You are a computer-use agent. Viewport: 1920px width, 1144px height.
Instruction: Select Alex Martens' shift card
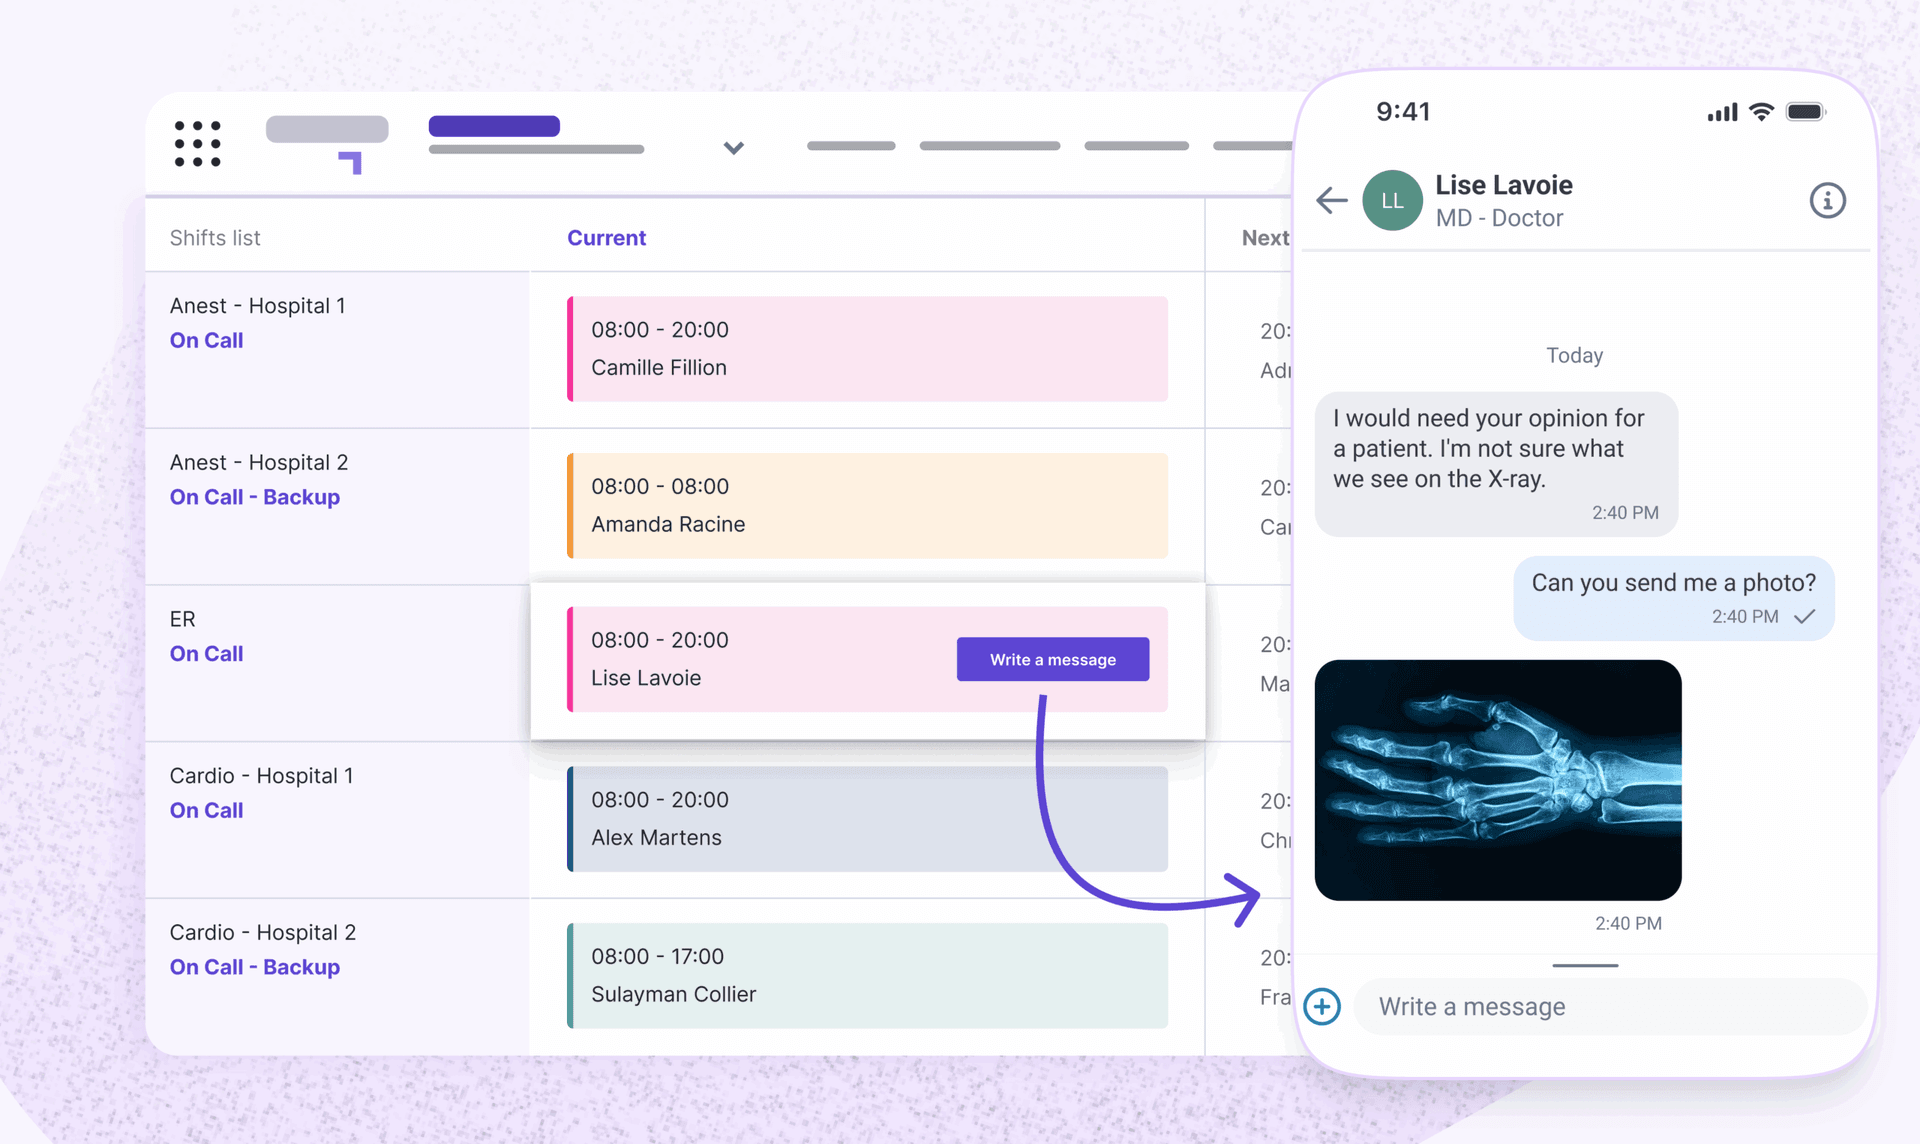tap(867, 819)
